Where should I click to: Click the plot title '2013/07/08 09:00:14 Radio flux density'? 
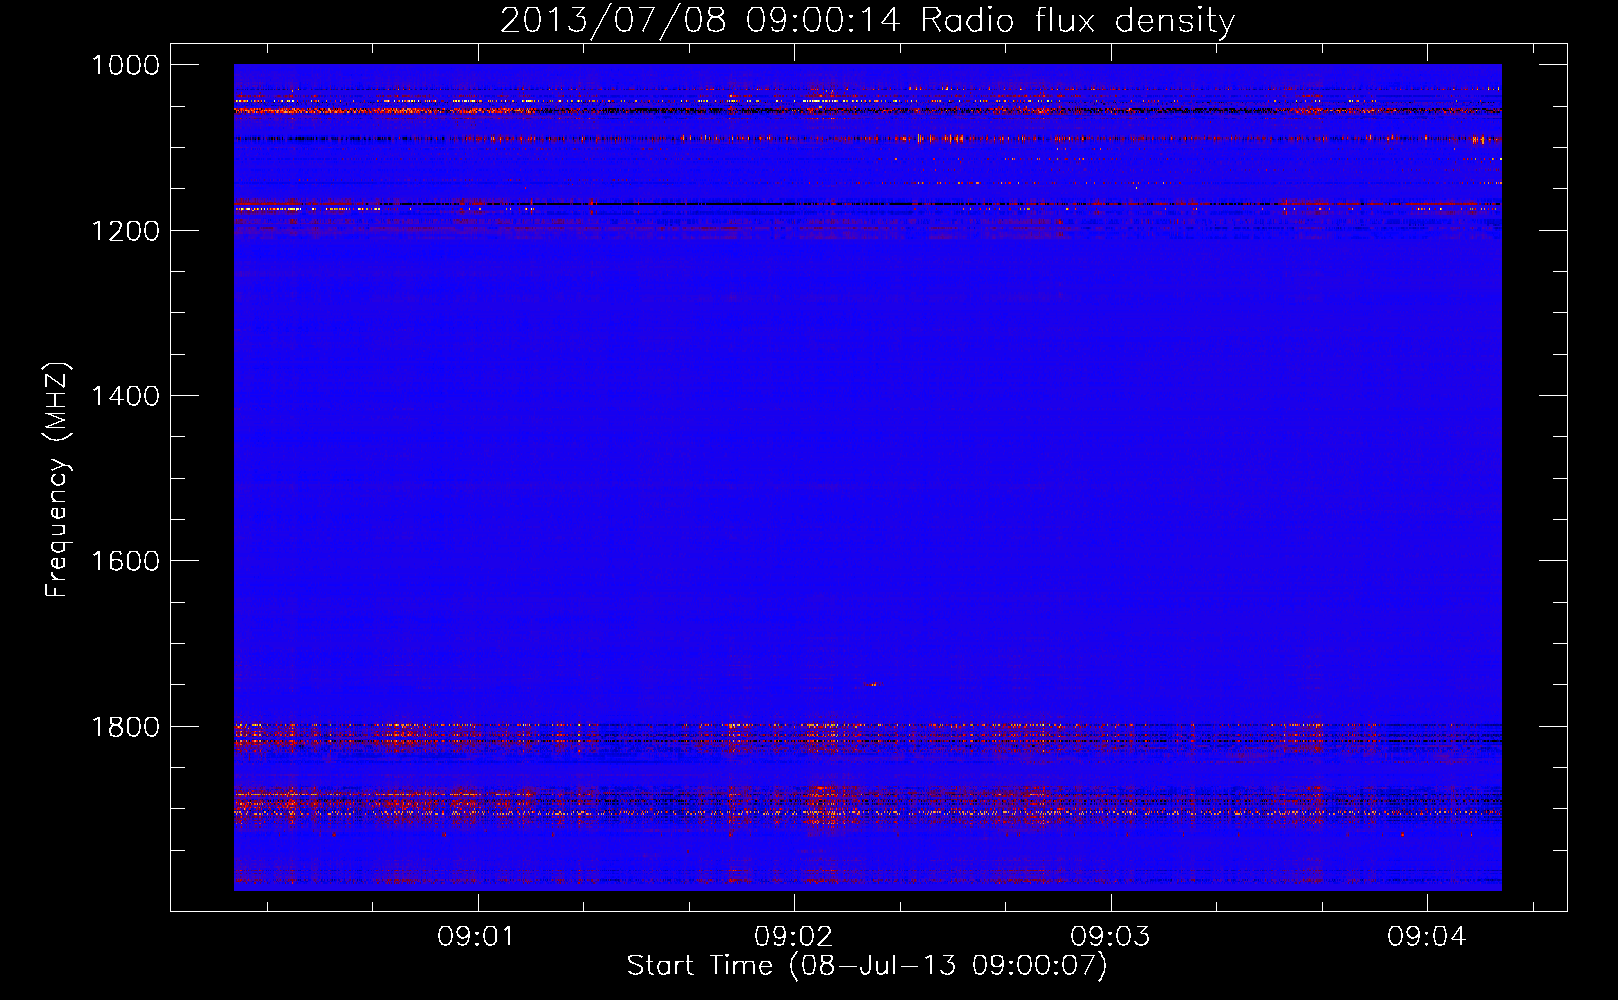coord(867,21)
